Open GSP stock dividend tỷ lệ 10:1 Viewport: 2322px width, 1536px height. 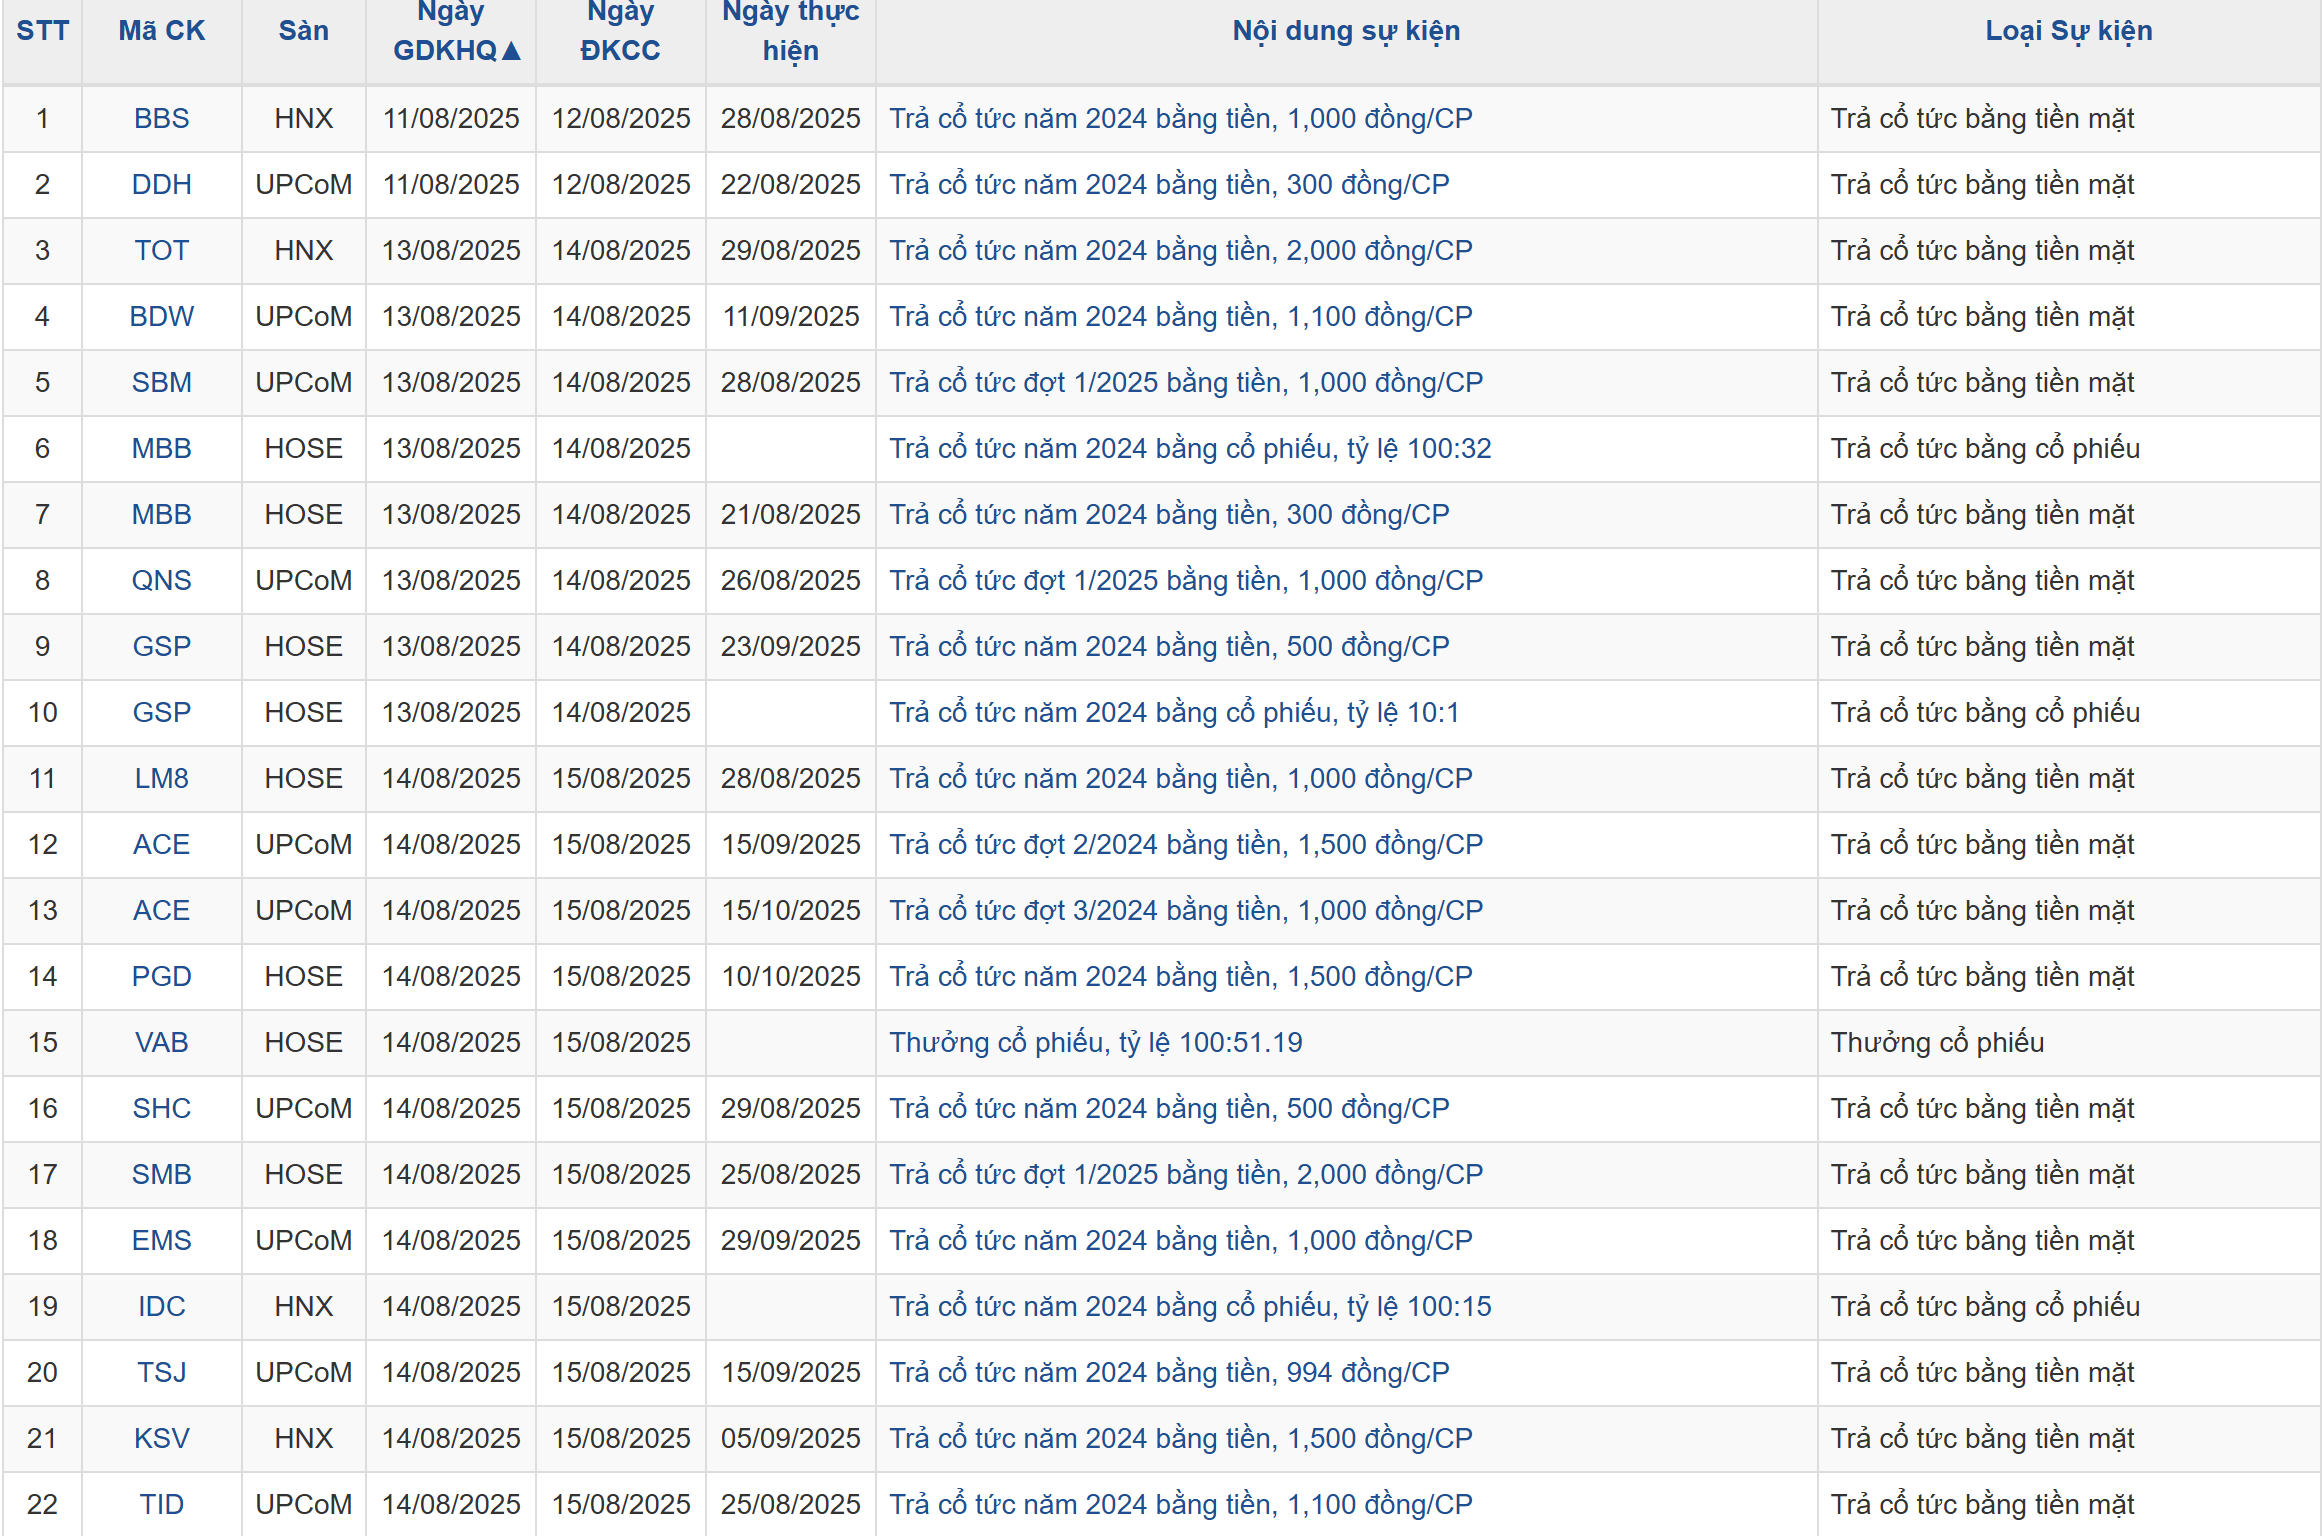(x=1174, y=713)
